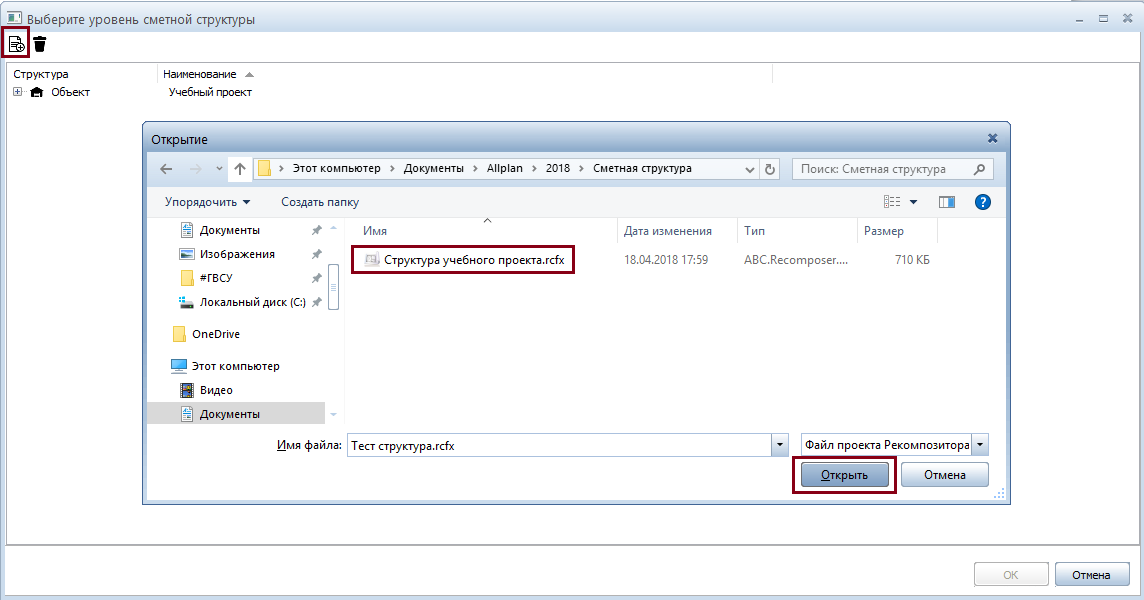
Task: Open the Упорядочить menu
Action: (207, 202)
